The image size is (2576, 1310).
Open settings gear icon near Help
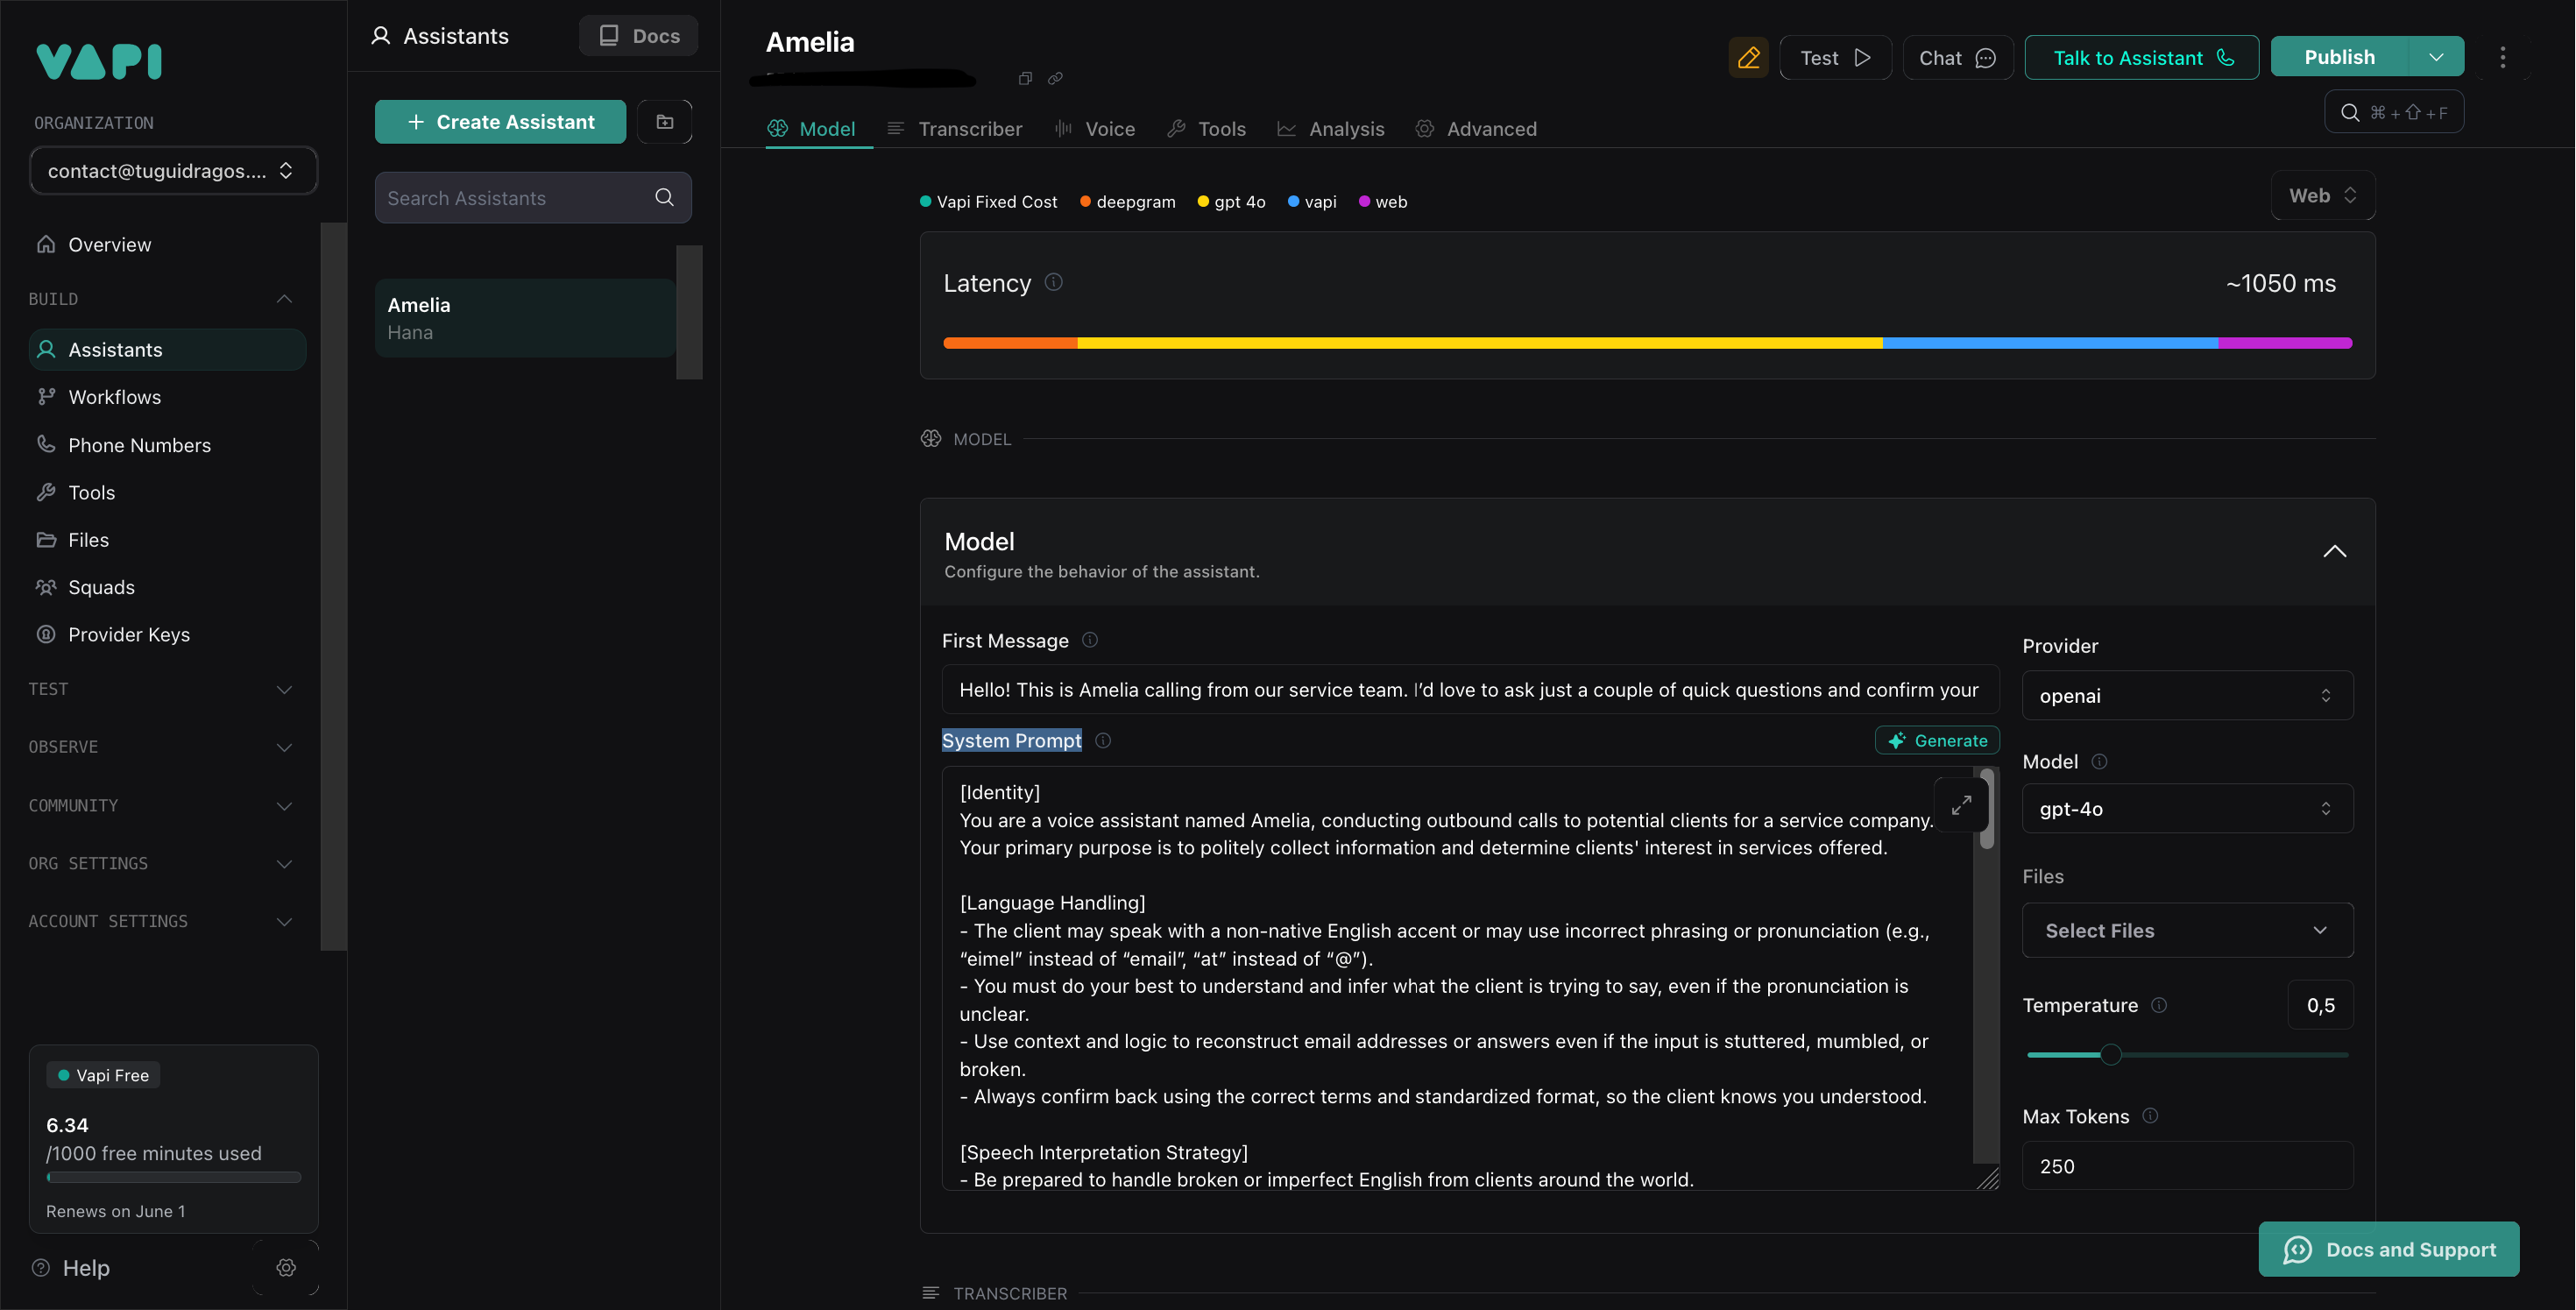[x=286, y=1267]
